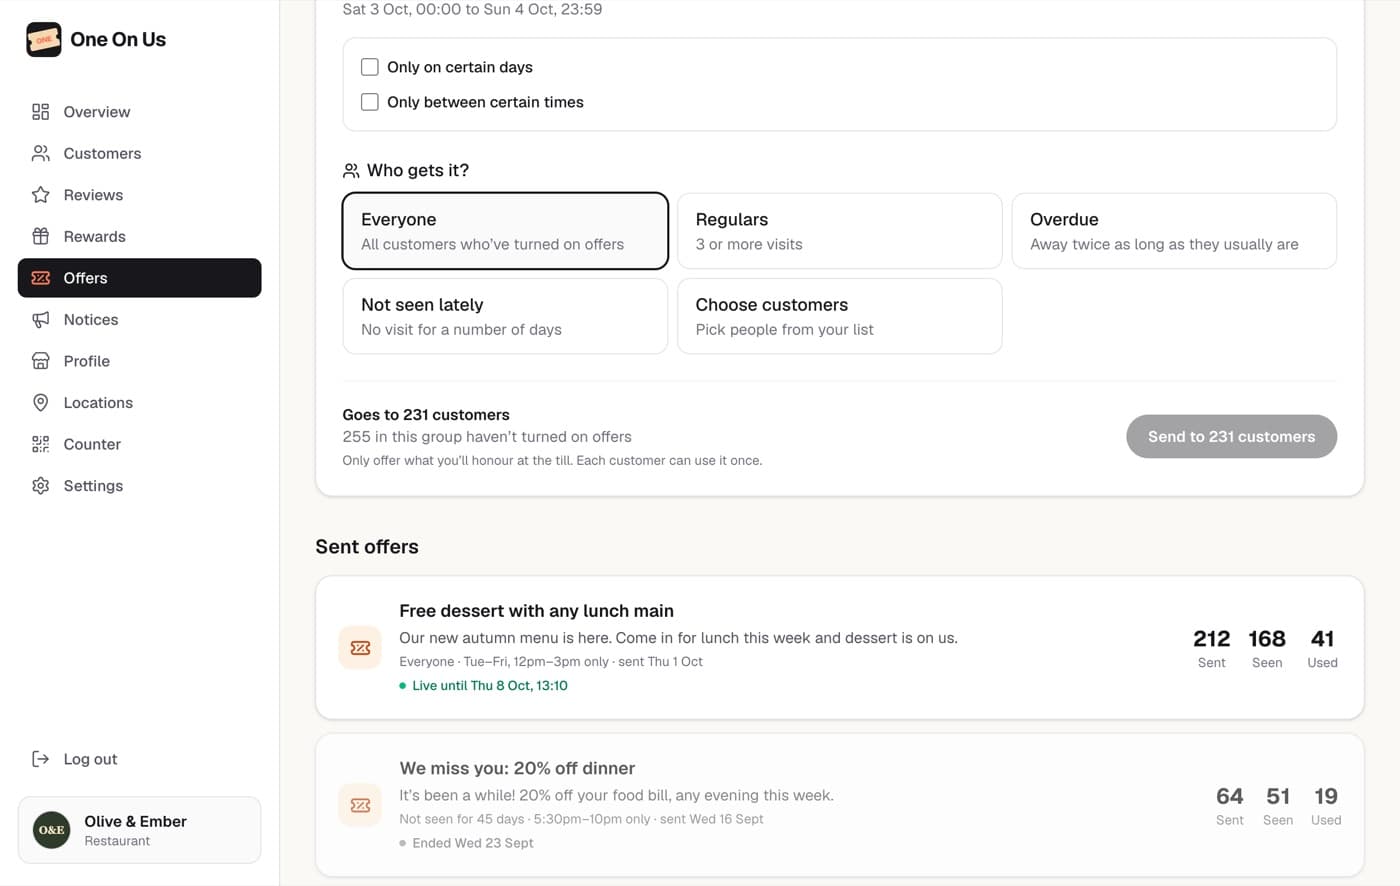Viewport: 1400px width, 886px height.
Task: Click the Reviews star icon
Action: tap(41, 195)
